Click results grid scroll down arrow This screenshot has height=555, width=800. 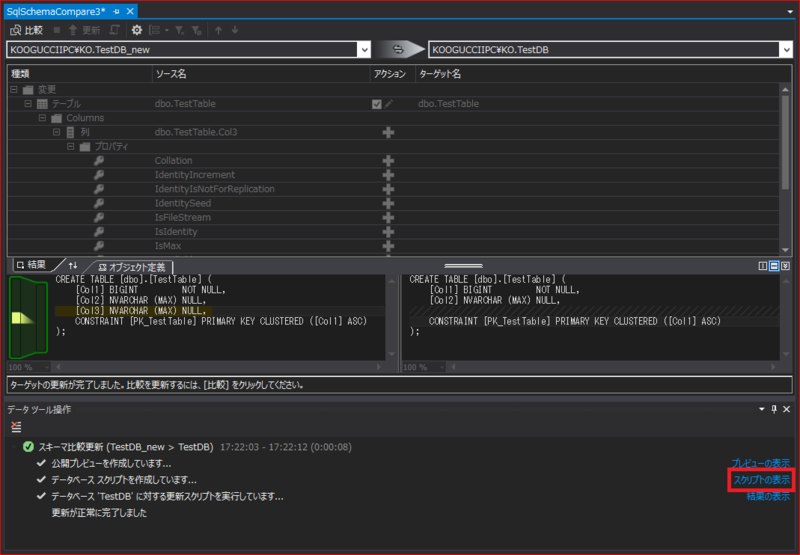(x=785, y=249)
